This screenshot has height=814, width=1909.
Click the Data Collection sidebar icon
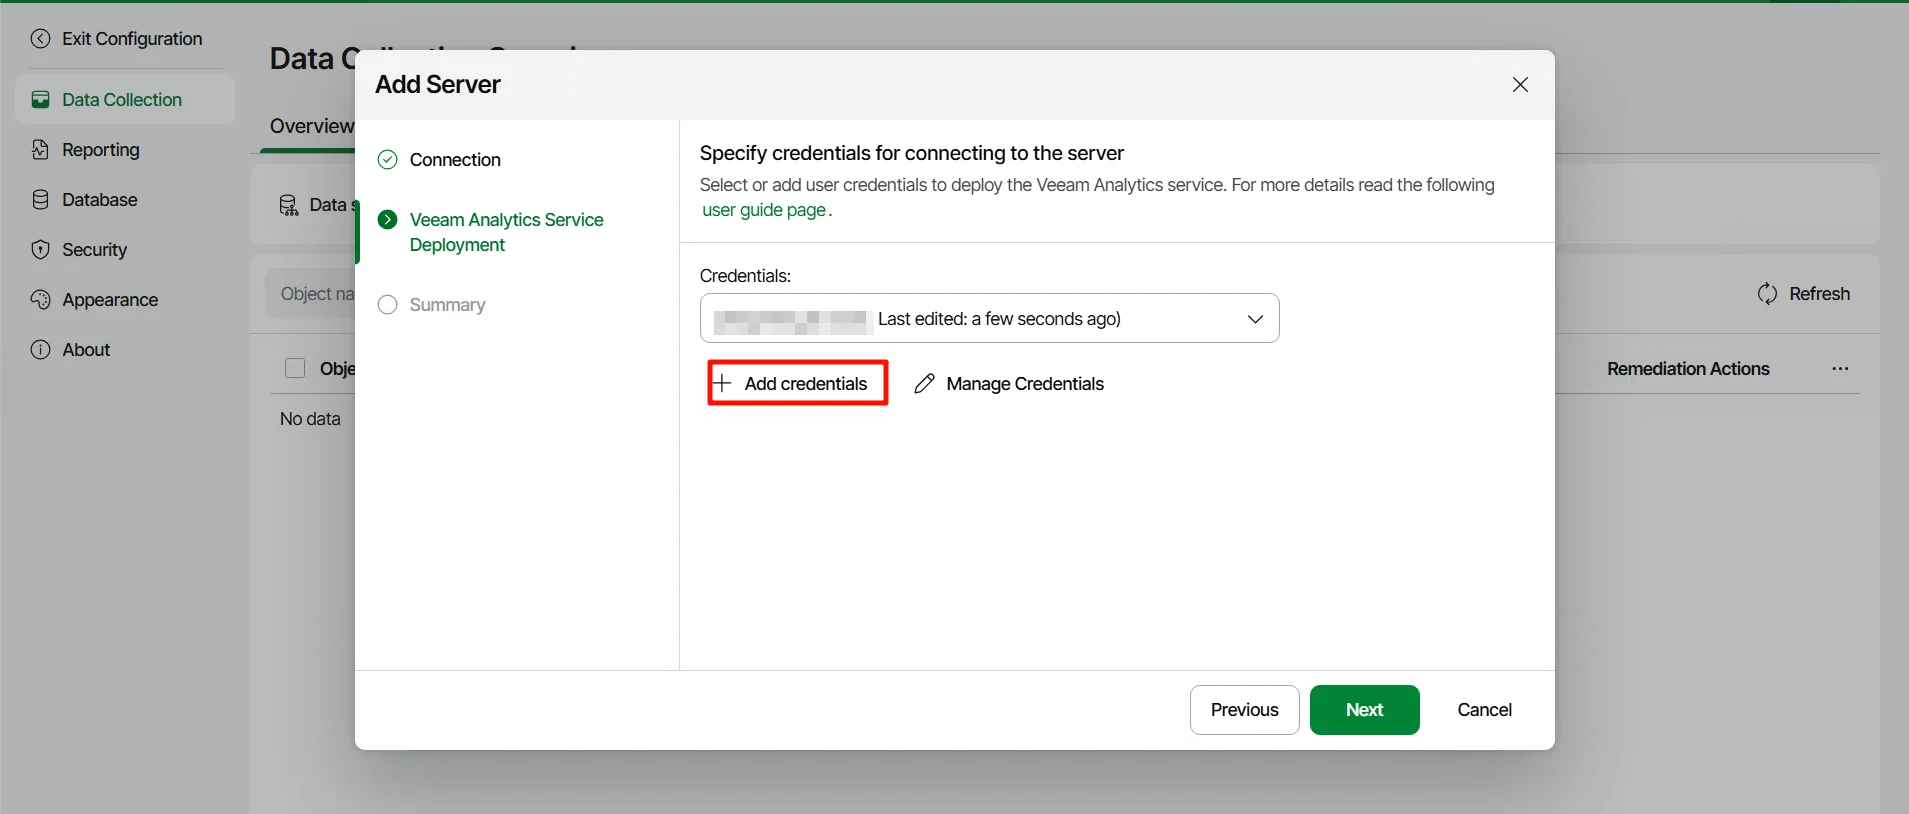(x=40, y=100)
